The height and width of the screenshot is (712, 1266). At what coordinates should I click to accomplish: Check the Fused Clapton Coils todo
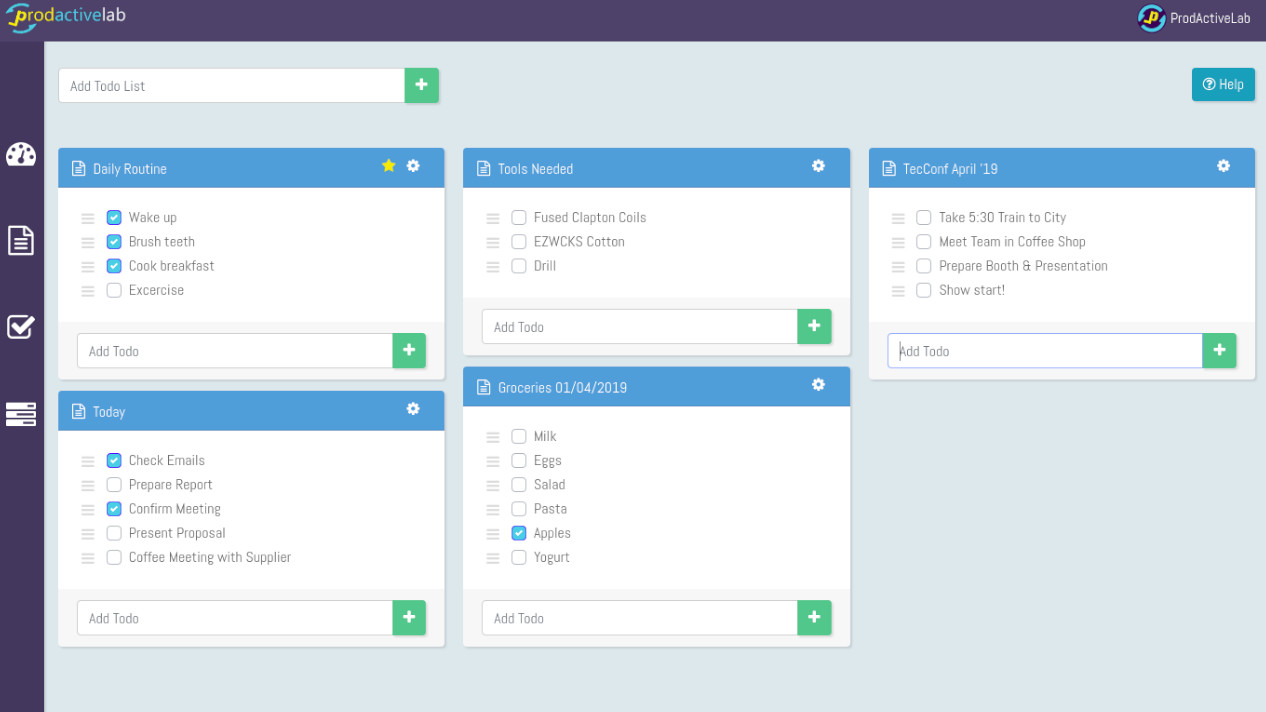click(519, 217)
